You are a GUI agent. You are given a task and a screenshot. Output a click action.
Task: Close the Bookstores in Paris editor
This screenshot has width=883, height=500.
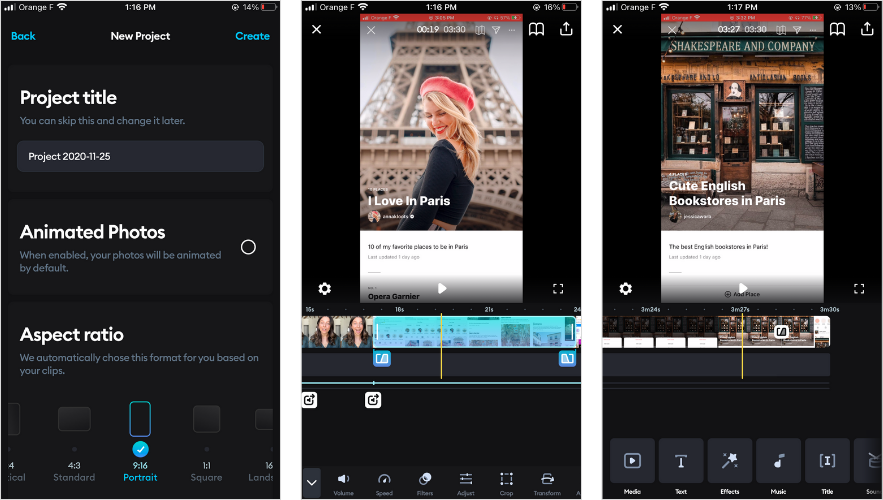pos(617,29)
